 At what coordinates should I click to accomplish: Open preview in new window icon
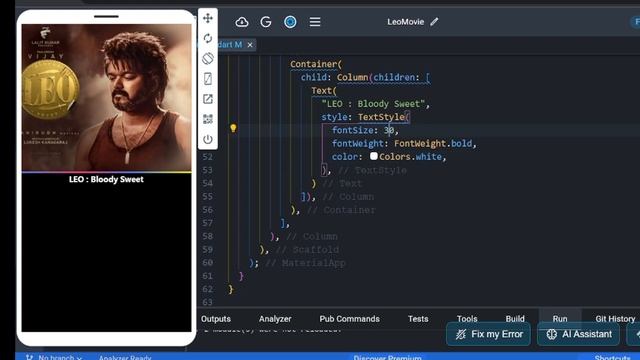(x=208, y=99)
